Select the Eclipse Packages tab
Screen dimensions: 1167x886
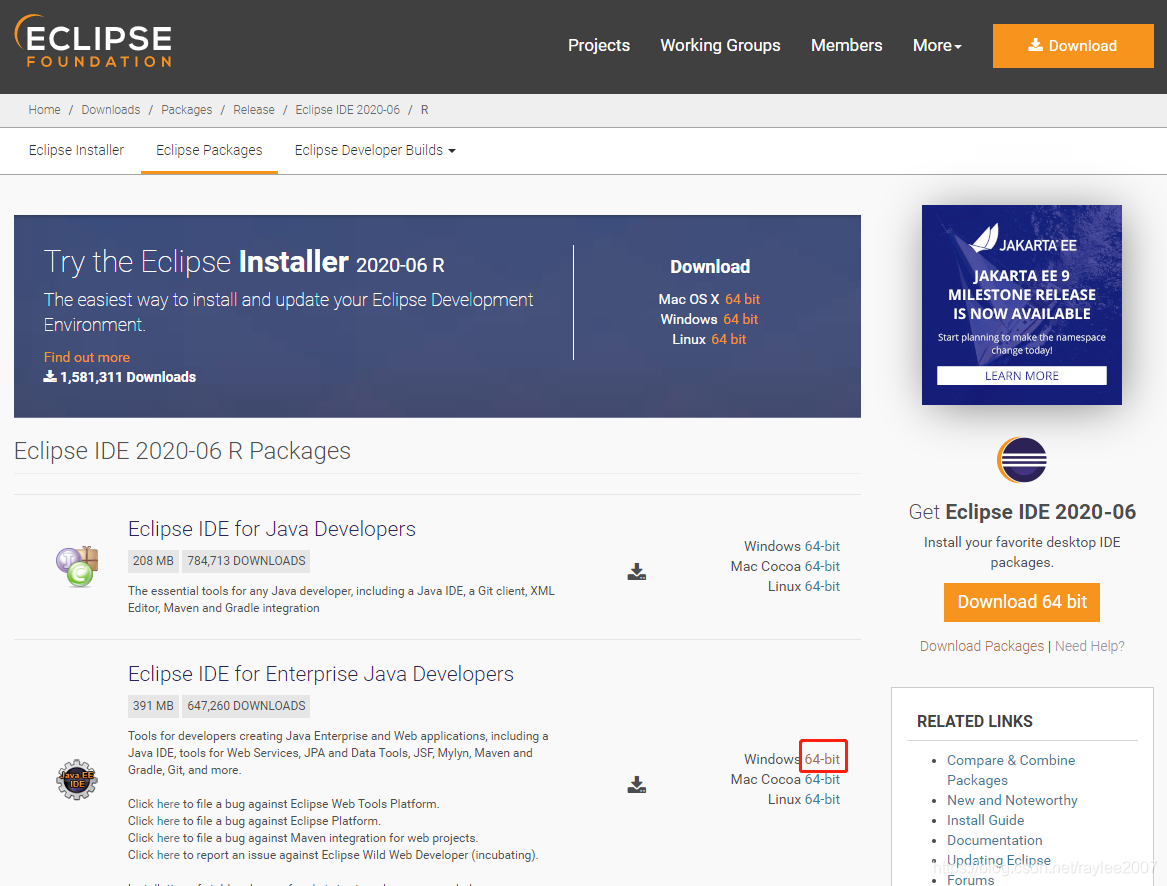coord(209,150)
